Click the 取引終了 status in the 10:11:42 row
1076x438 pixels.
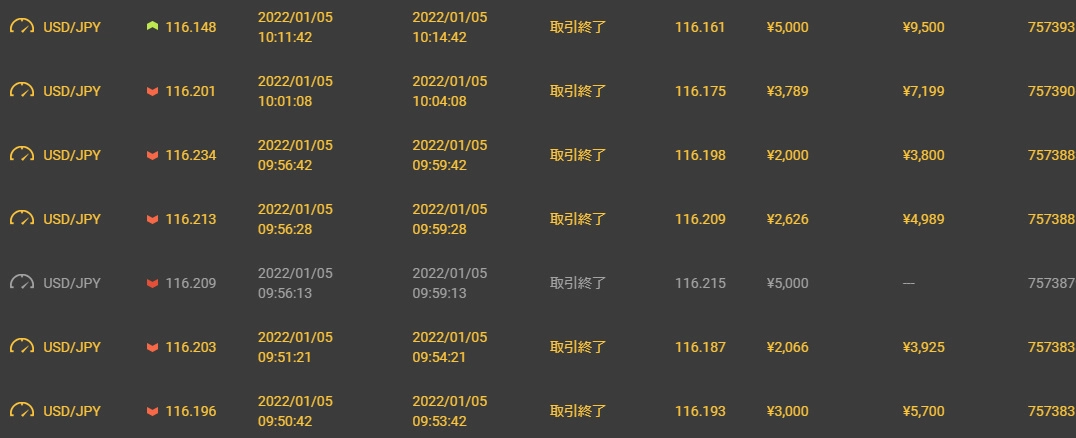pyautogui.click(x=578, y=27)
